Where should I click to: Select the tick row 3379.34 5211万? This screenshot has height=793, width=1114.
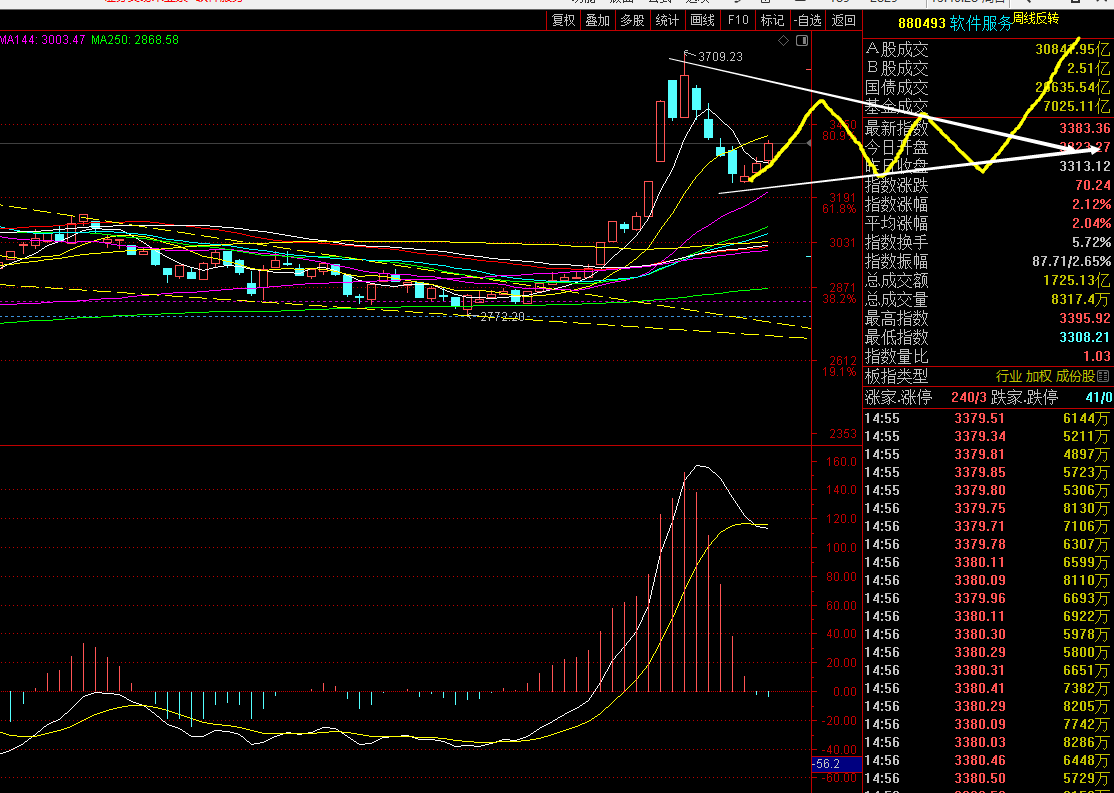988,436
